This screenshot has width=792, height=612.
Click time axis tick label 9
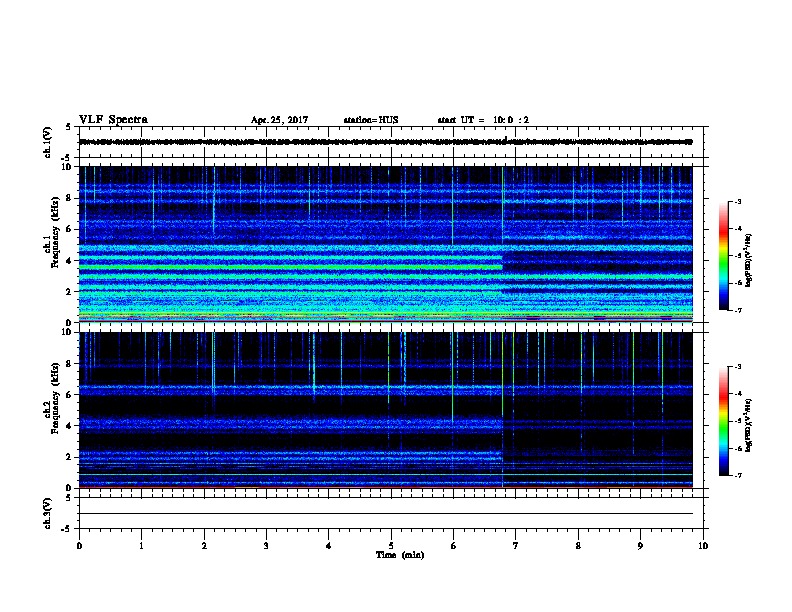pyautogui.click(x=640, y=546)
